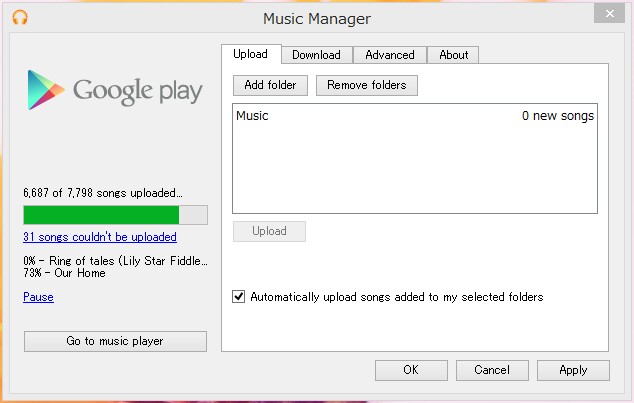Toggle the automatic upload songs checkbox
The image size is (634, 403).
[239, 297]
